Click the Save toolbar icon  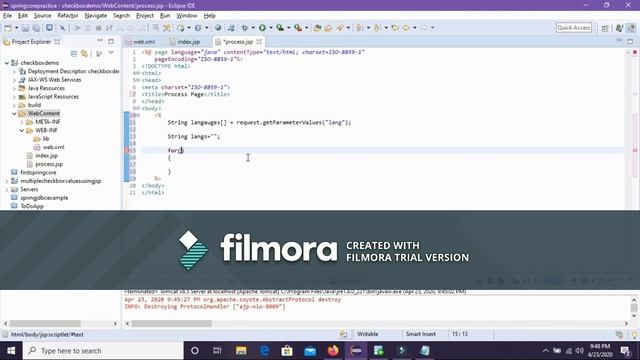click(25, 28)
